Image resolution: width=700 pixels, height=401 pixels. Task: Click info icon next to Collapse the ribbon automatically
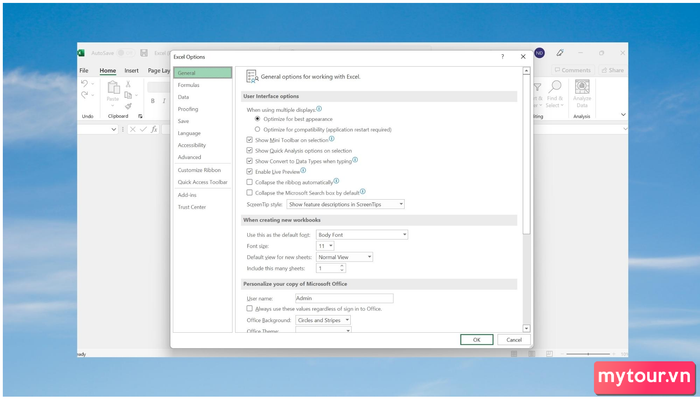tap(337, 181)
